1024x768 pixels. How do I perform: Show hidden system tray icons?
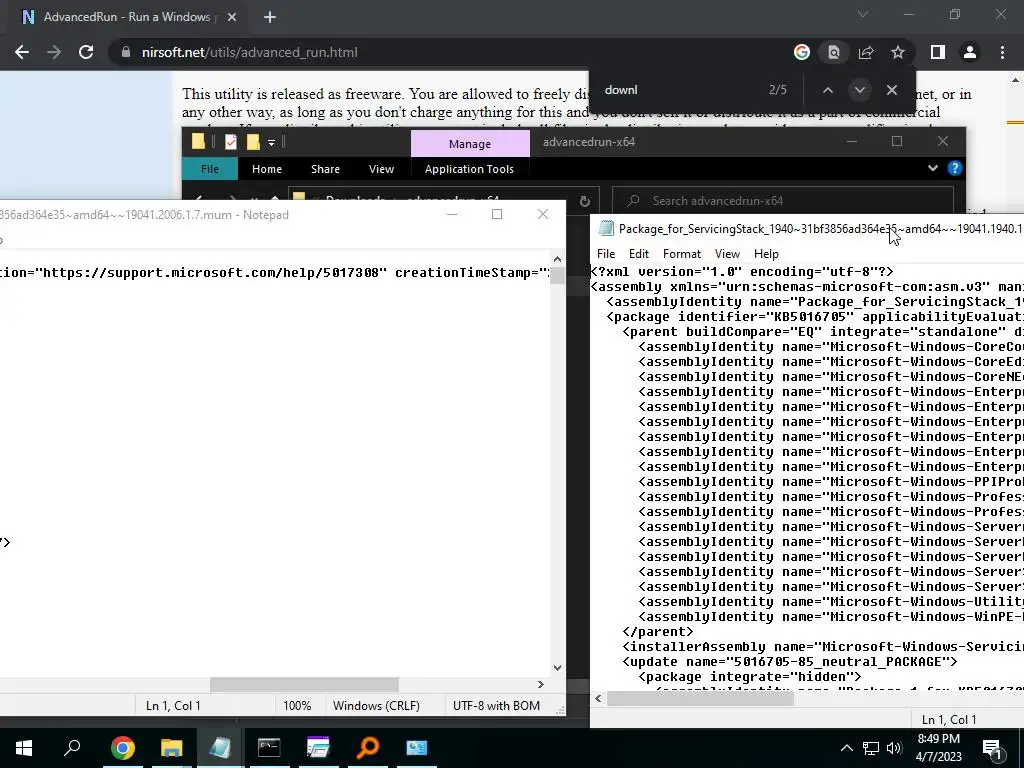click(x=846, y=748)
